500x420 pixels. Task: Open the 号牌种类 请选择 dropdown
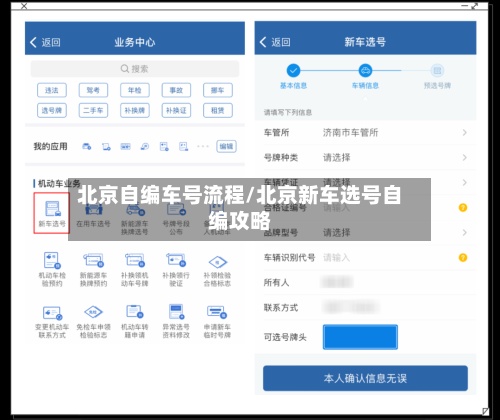[337, 157]
